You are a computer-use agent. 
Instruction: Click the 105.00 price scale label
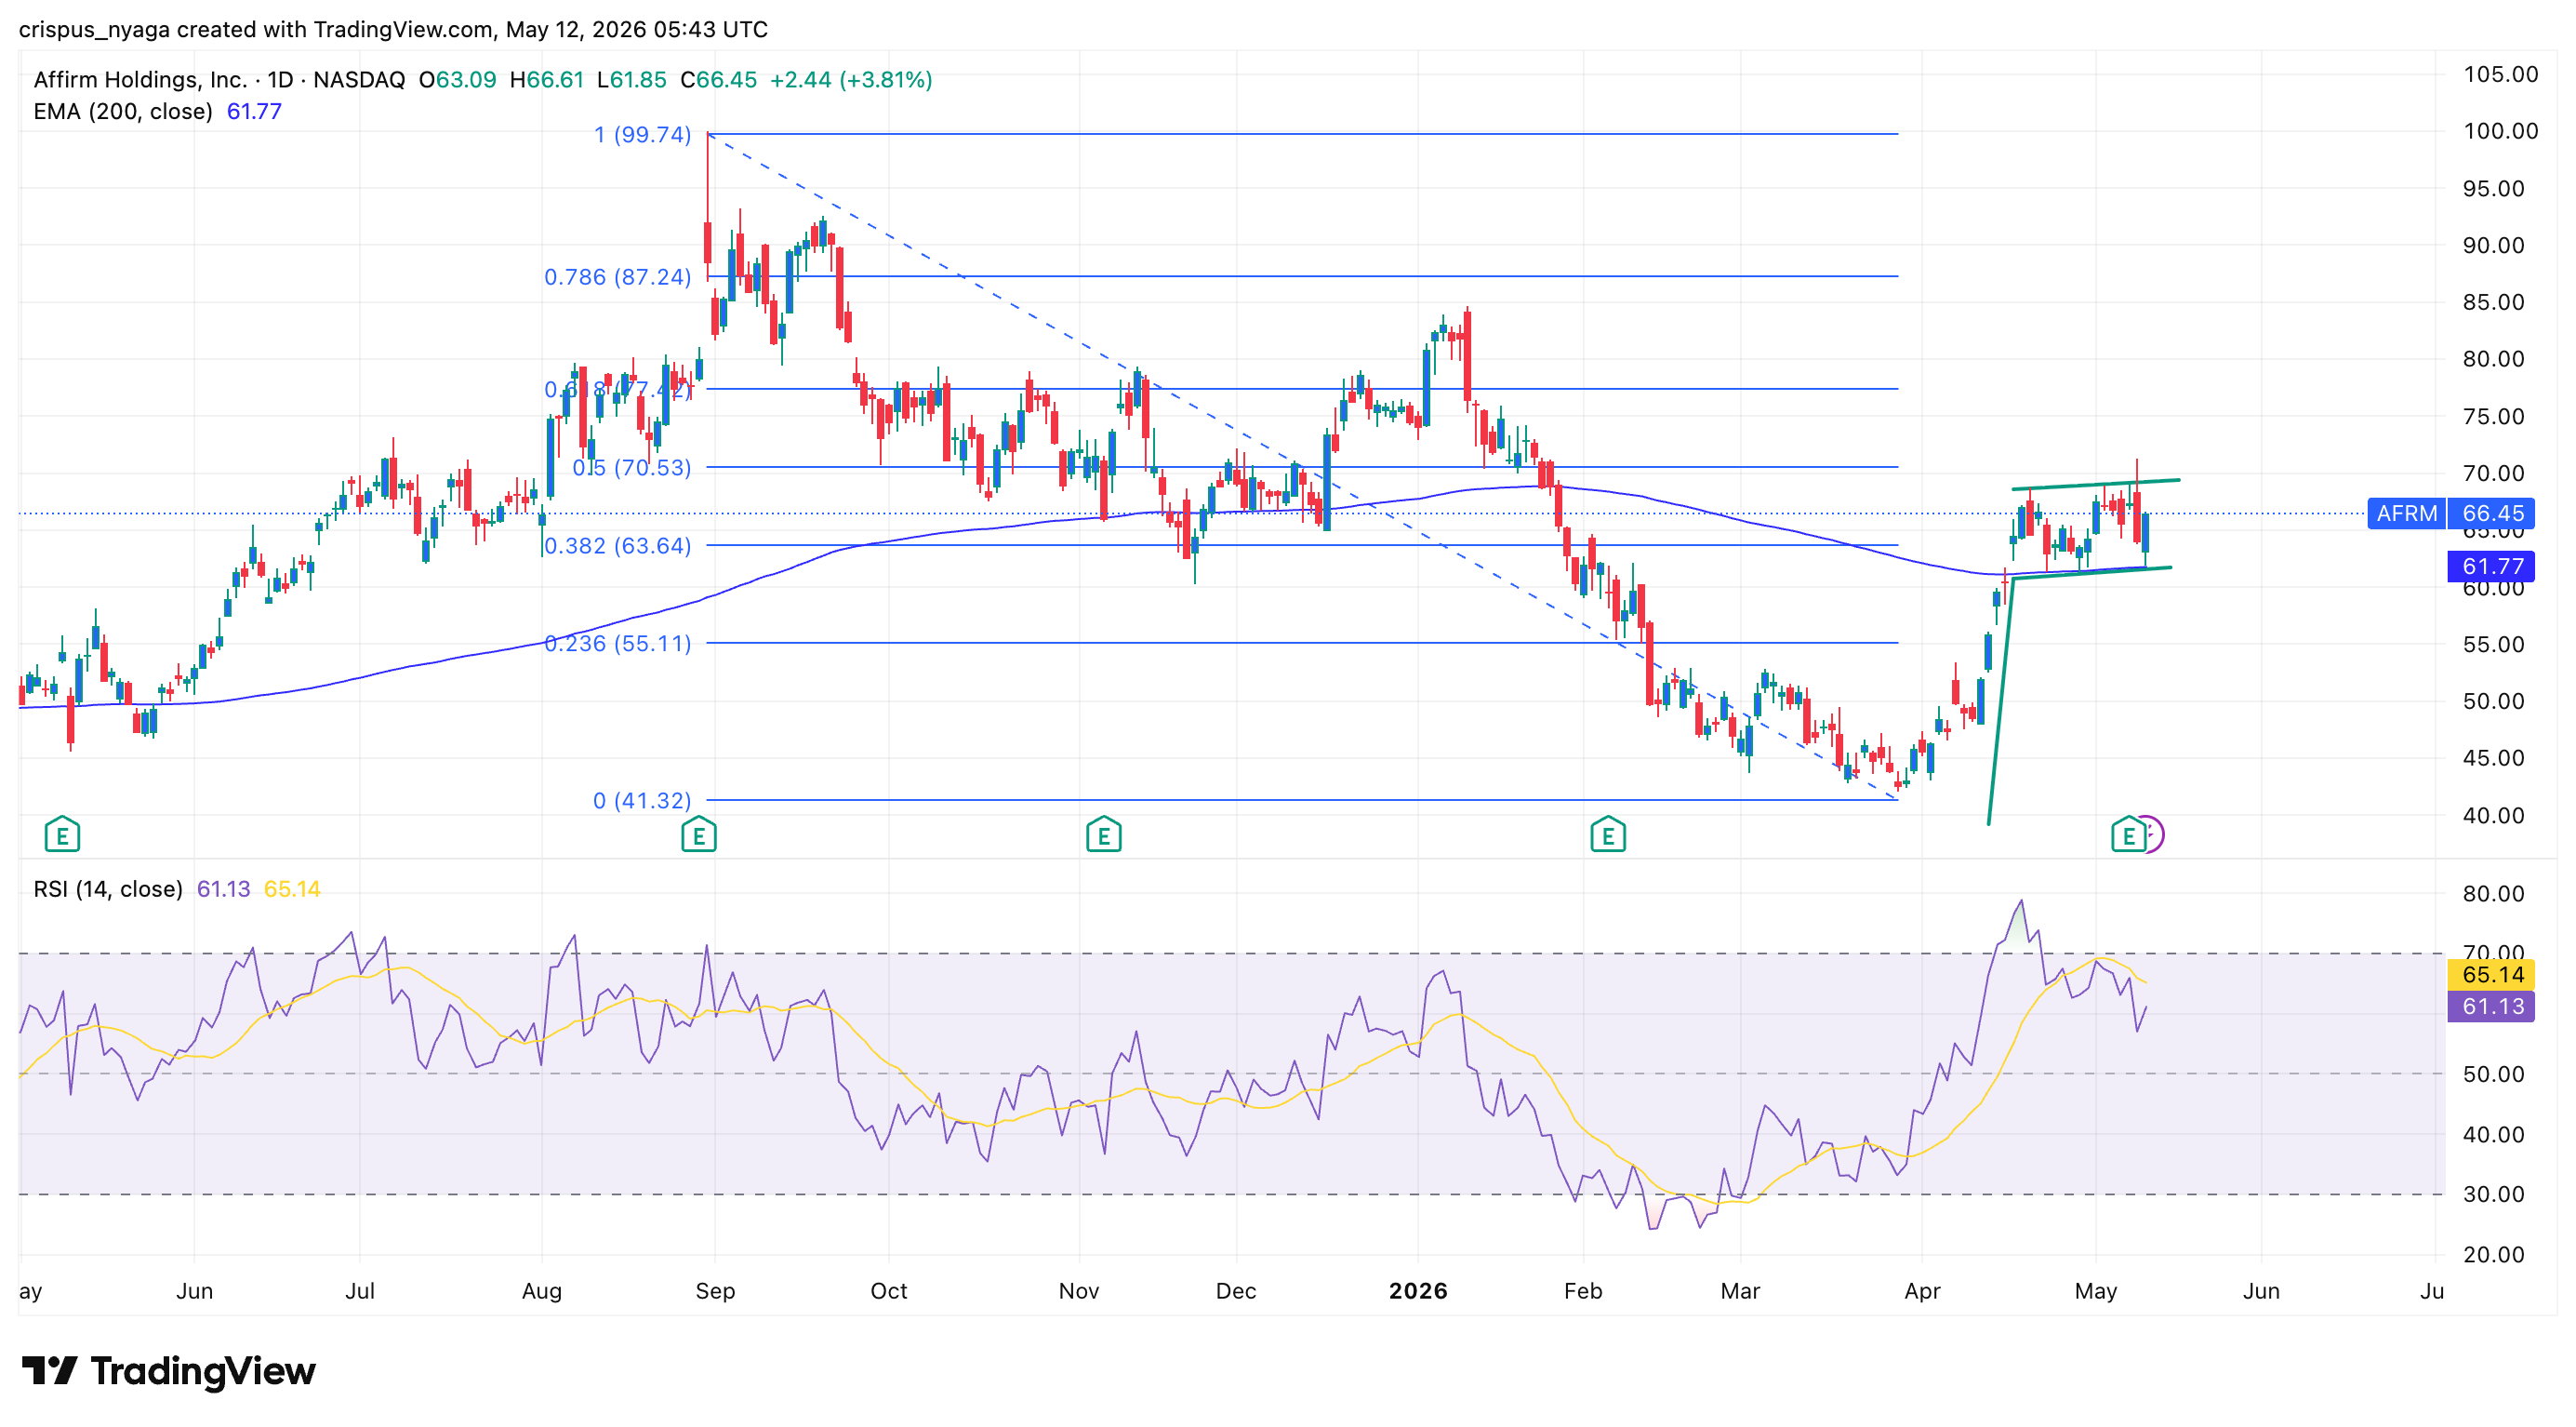pyautogui.click(x=2500, y=74)
